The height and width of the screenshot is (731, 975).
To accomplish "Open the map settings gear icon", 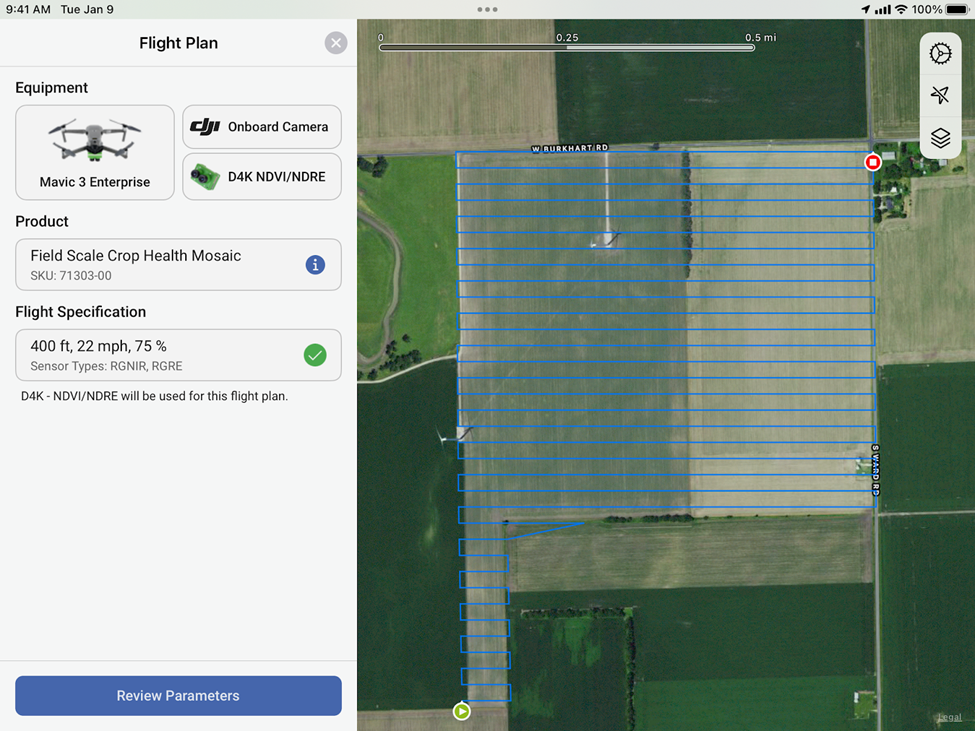I will (x=940, y=53).
